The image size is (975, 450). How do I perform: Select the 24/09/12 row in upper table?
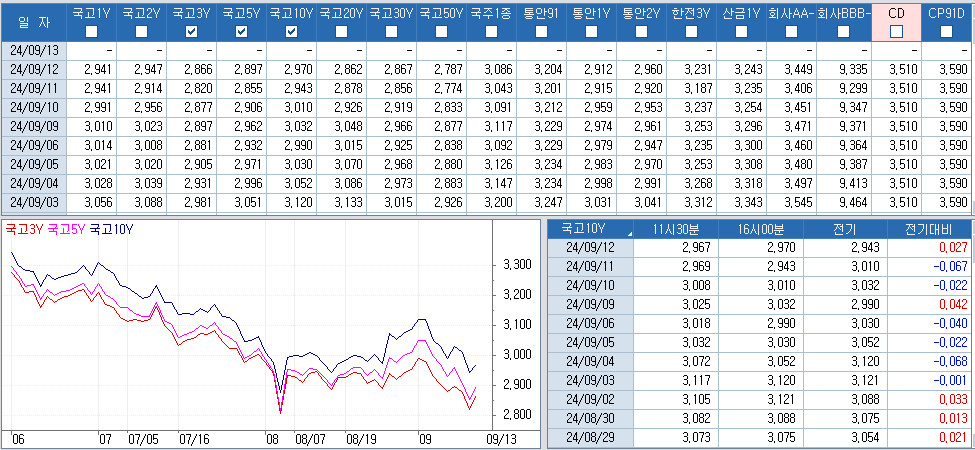pos(34,69)
